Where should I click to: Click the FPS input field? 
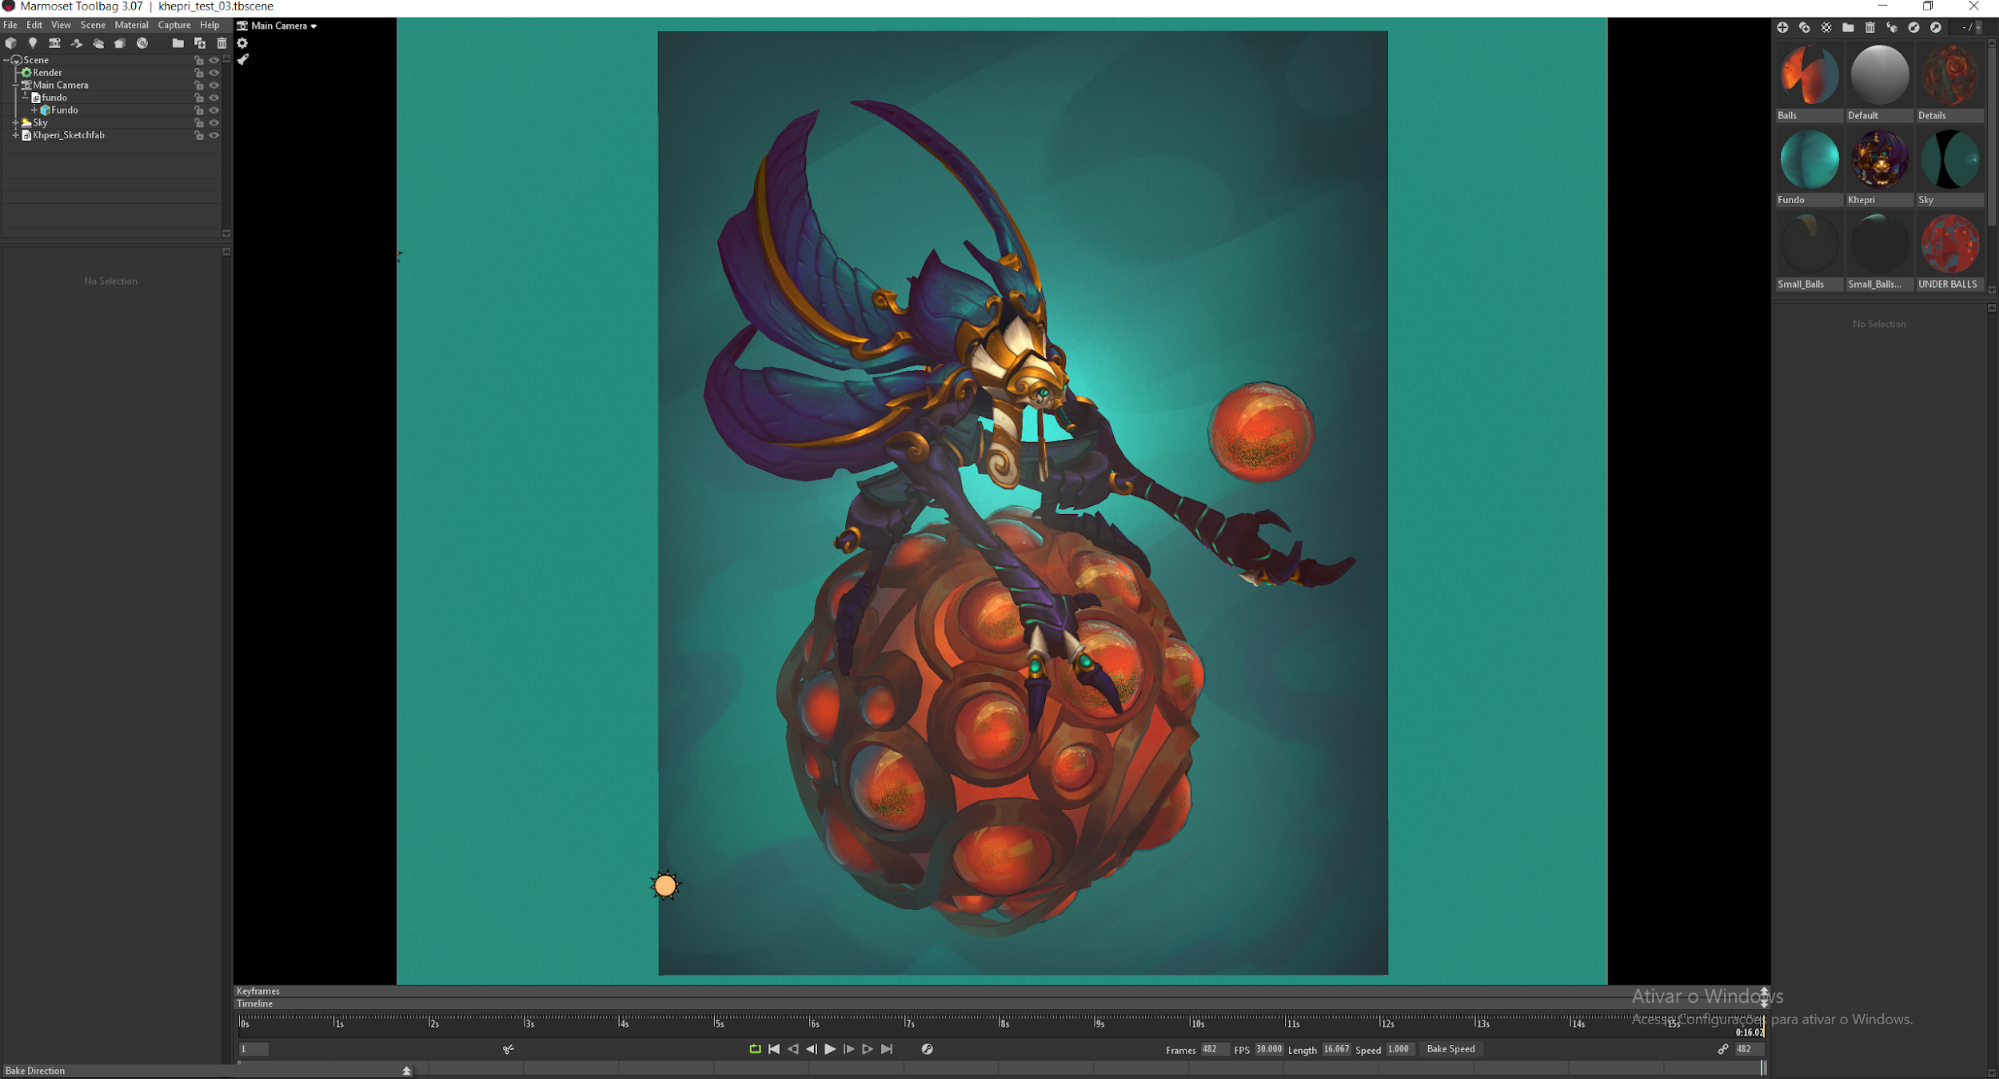tap(1268, 1049)
